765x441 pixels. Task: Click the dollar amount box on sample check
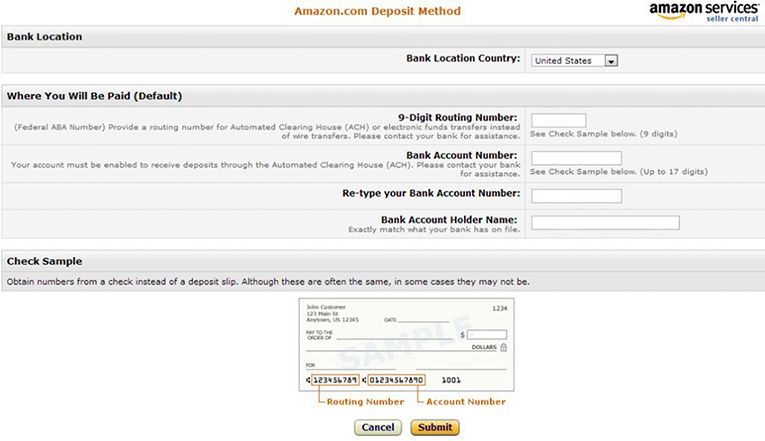[487, 335]
